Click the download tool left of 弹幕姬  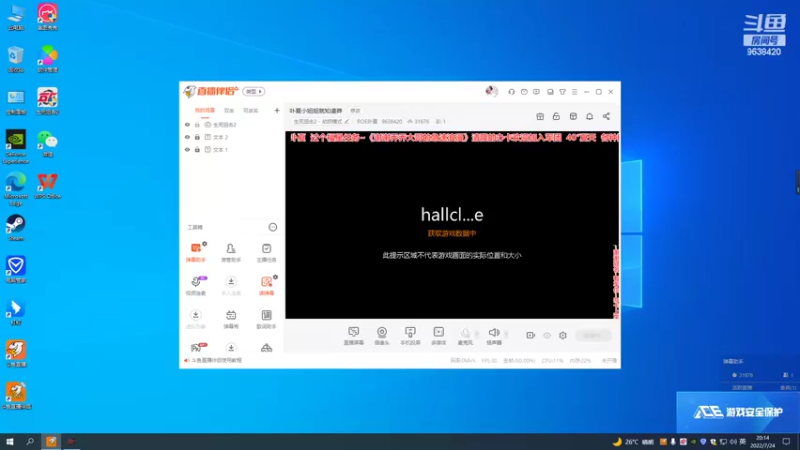tap(196, 319)
